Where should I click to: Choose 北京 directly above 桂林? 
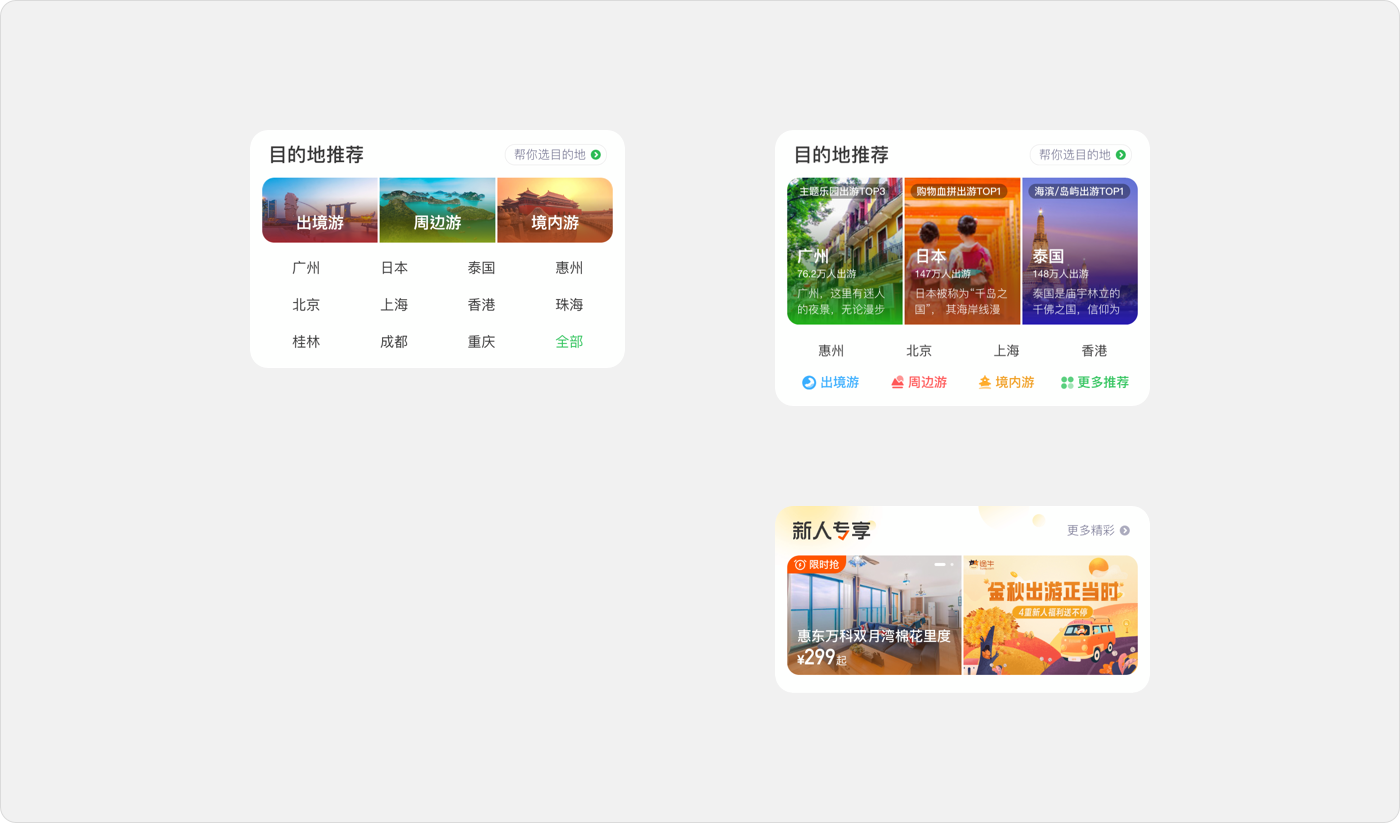(306, 305)
